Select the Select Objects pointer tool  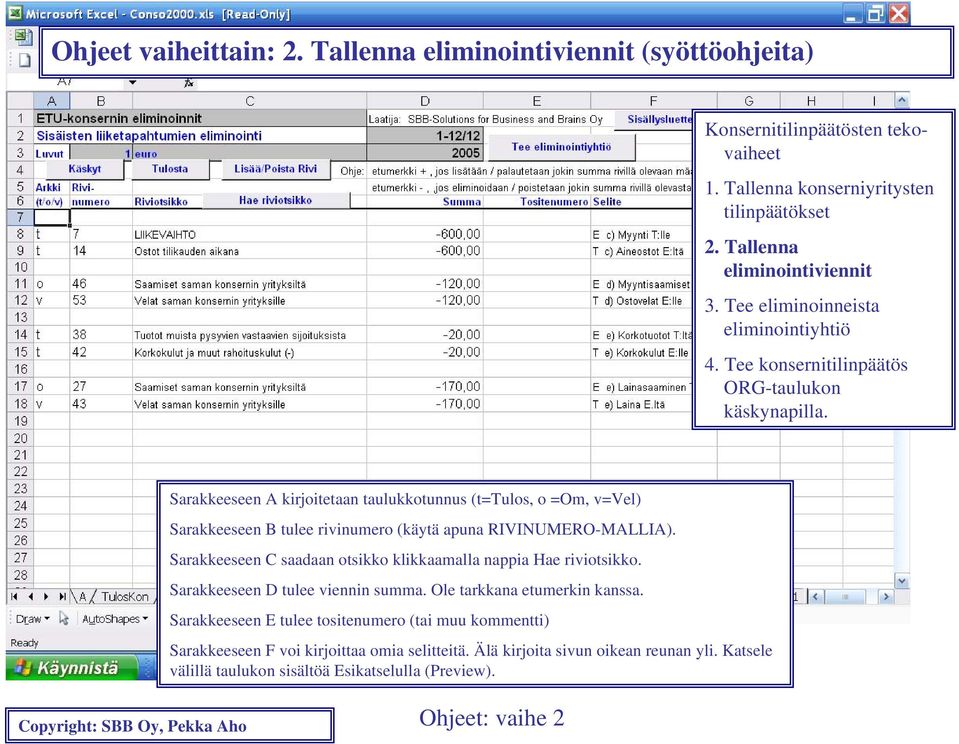pos(64,619)
